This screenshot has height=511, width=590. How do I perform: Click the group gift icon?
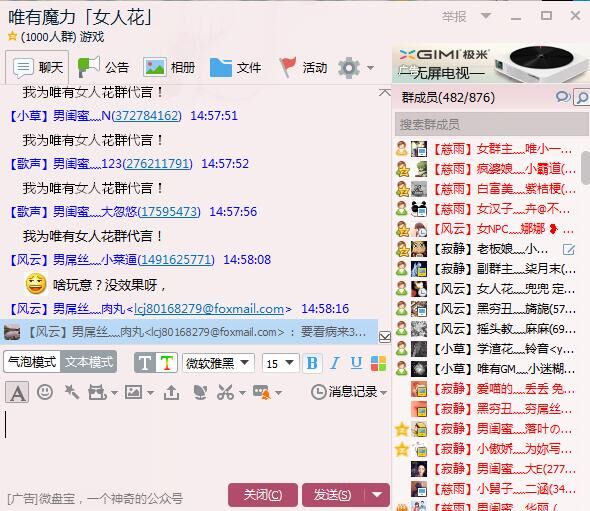97,392
